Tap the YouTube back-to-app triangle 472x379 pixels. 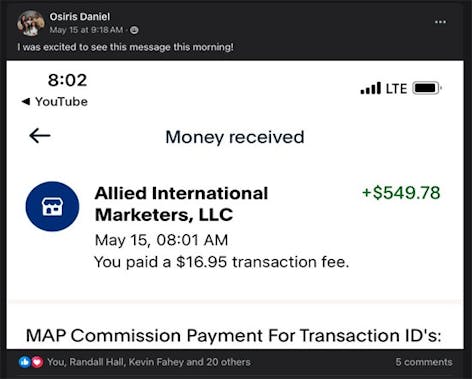(26, 101)
